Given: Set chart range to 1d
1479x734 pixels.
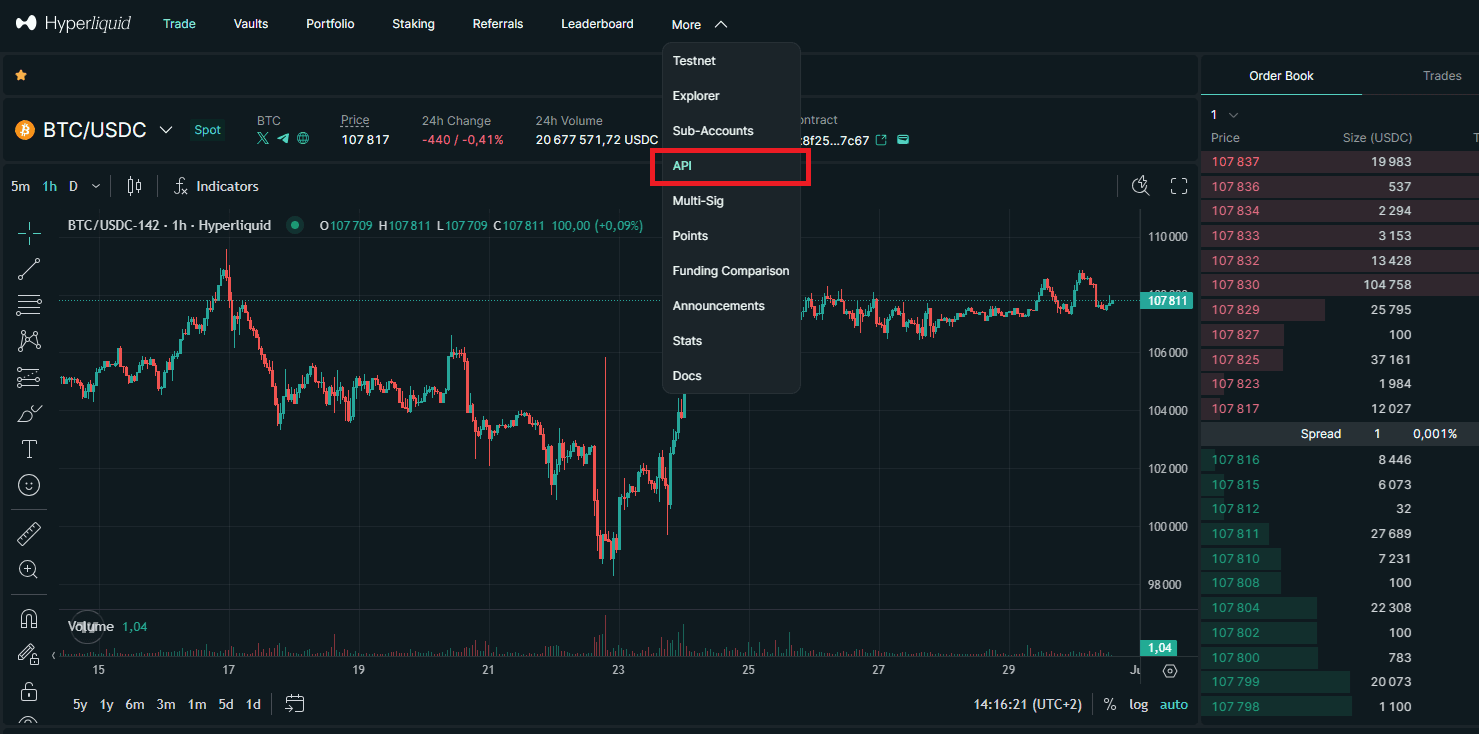Looking at the screenshot, I should [x=253, y=704].
